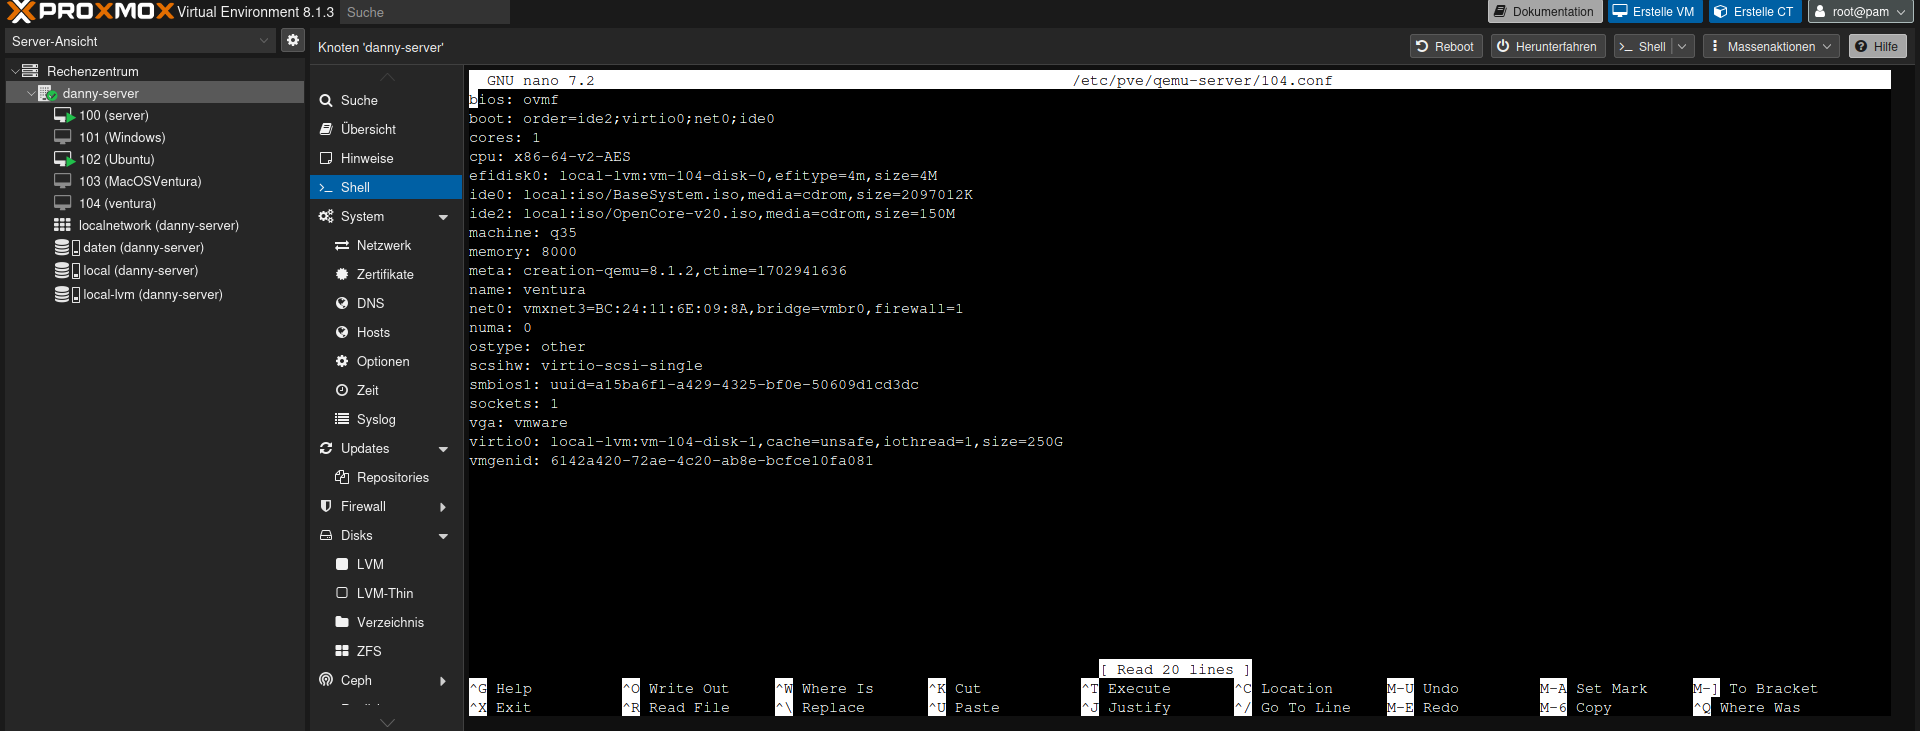Click the Ceph icon
Screen dimensions: 1920x731
[x=326, y=680]
